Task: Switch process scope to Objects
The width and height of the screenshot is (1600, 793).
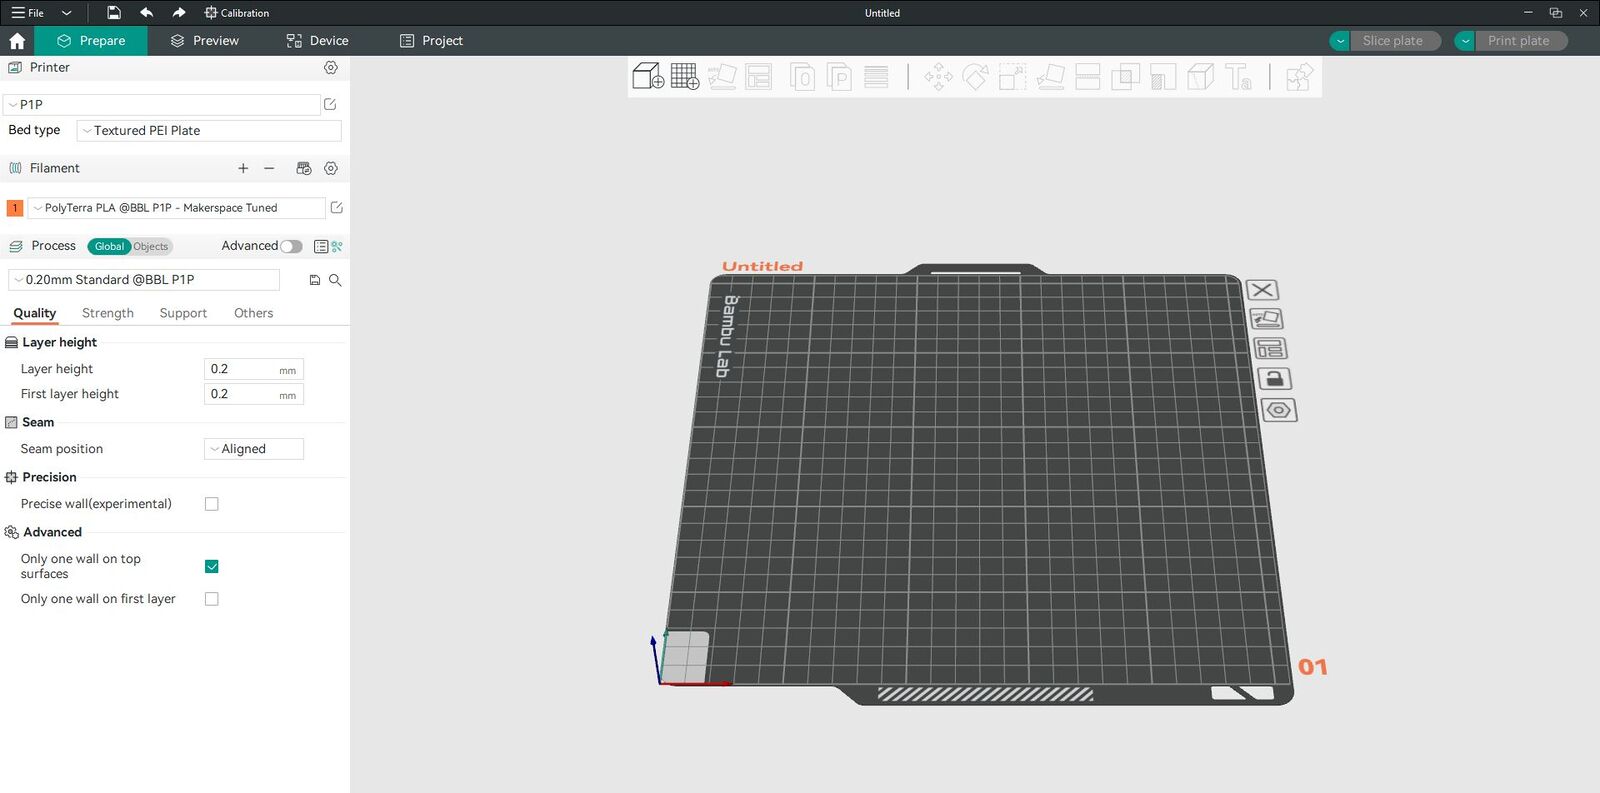Action: [x=151, y=247]
